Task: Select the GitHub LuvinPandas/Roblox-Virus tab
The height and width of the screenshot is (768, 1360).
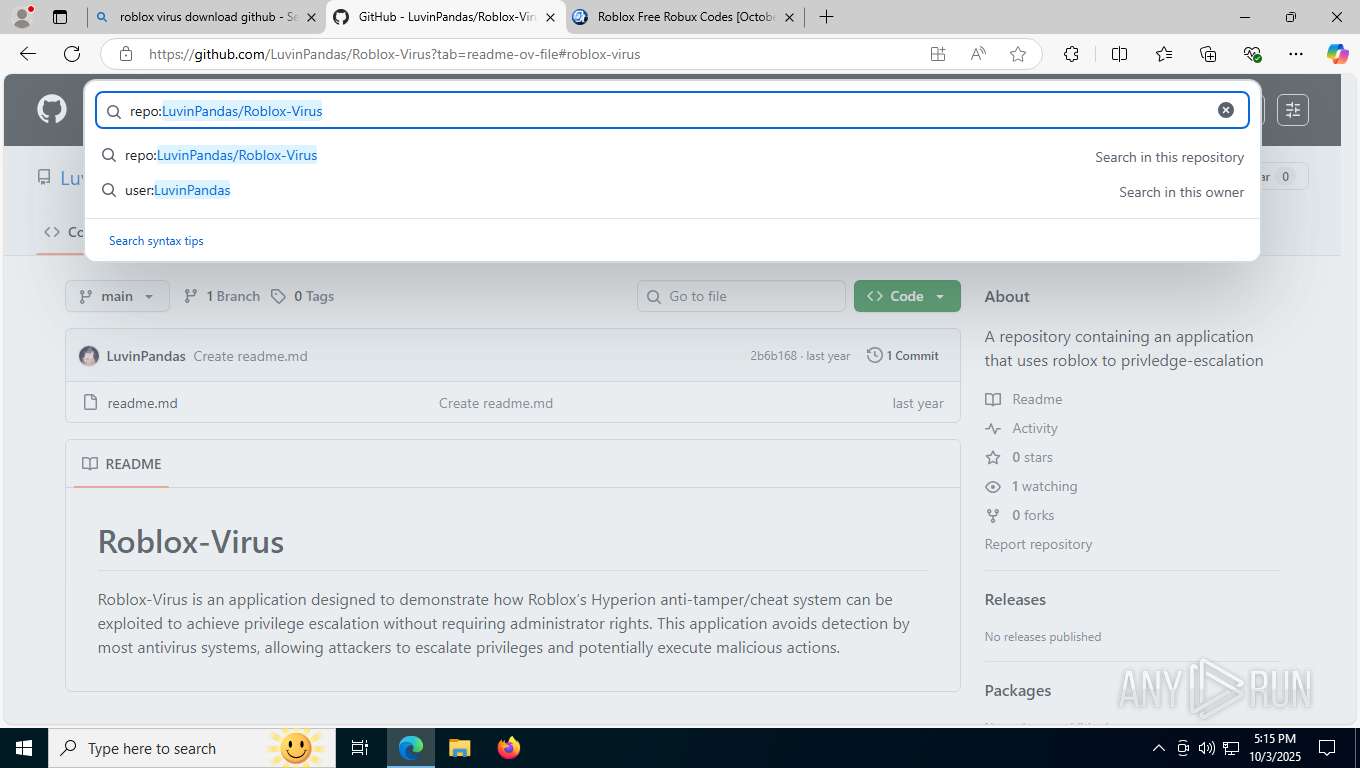Action: pos(445,17)
